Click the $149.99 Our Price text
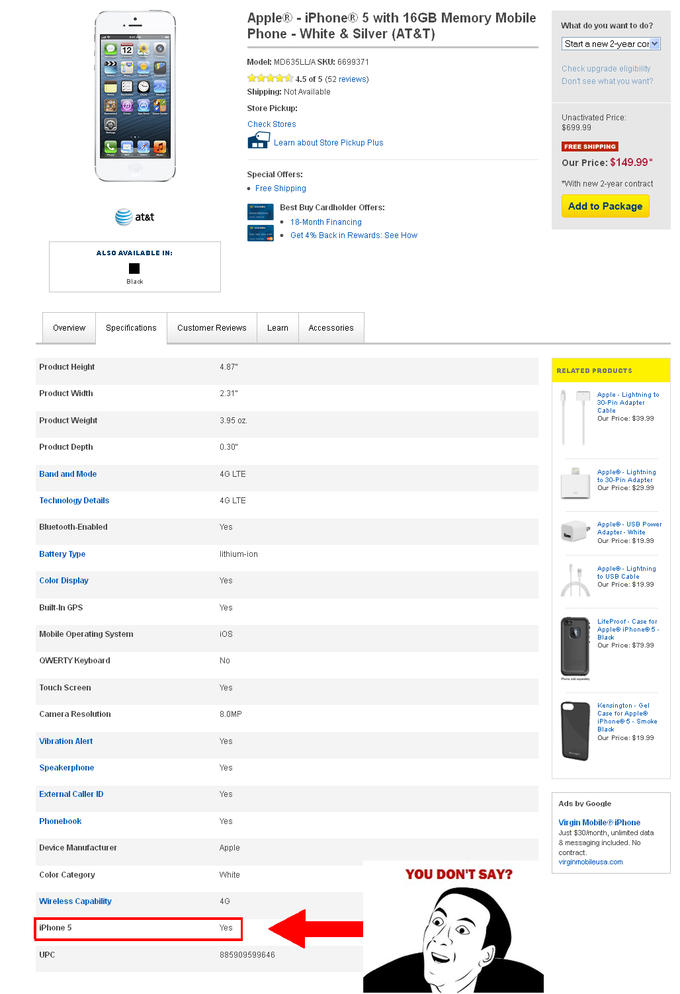The width and height of the screenshot is (680, 994). tap(631, 162)
